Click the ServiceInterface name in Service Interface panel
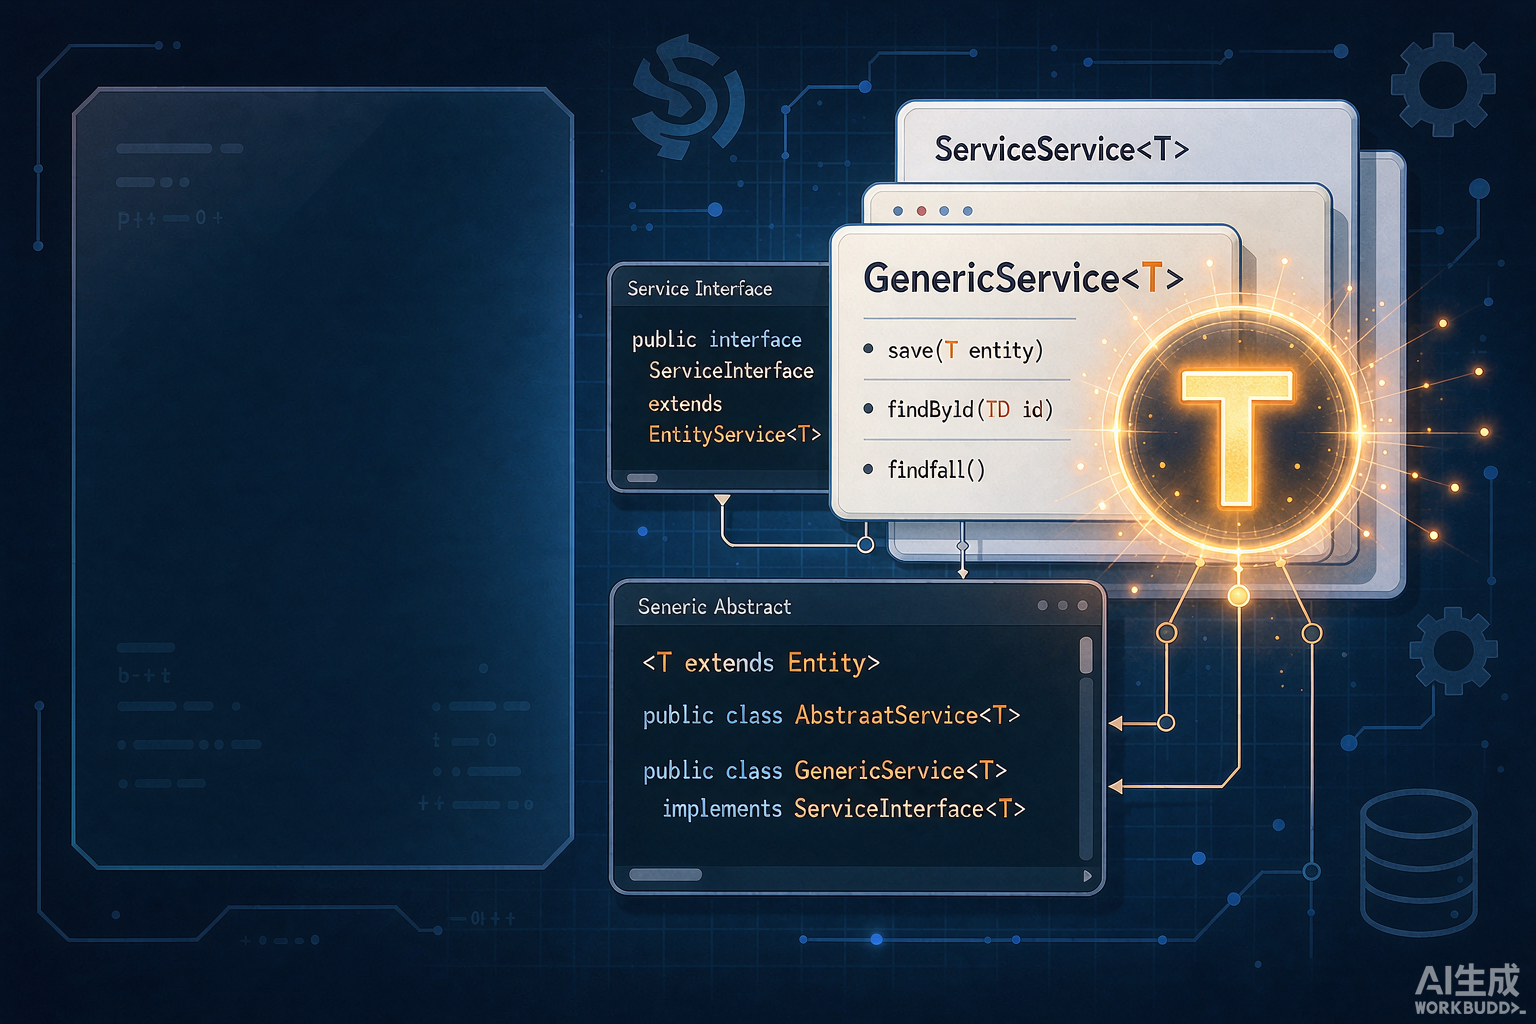The image size is (1536, 1024). [x=731, y=371]
